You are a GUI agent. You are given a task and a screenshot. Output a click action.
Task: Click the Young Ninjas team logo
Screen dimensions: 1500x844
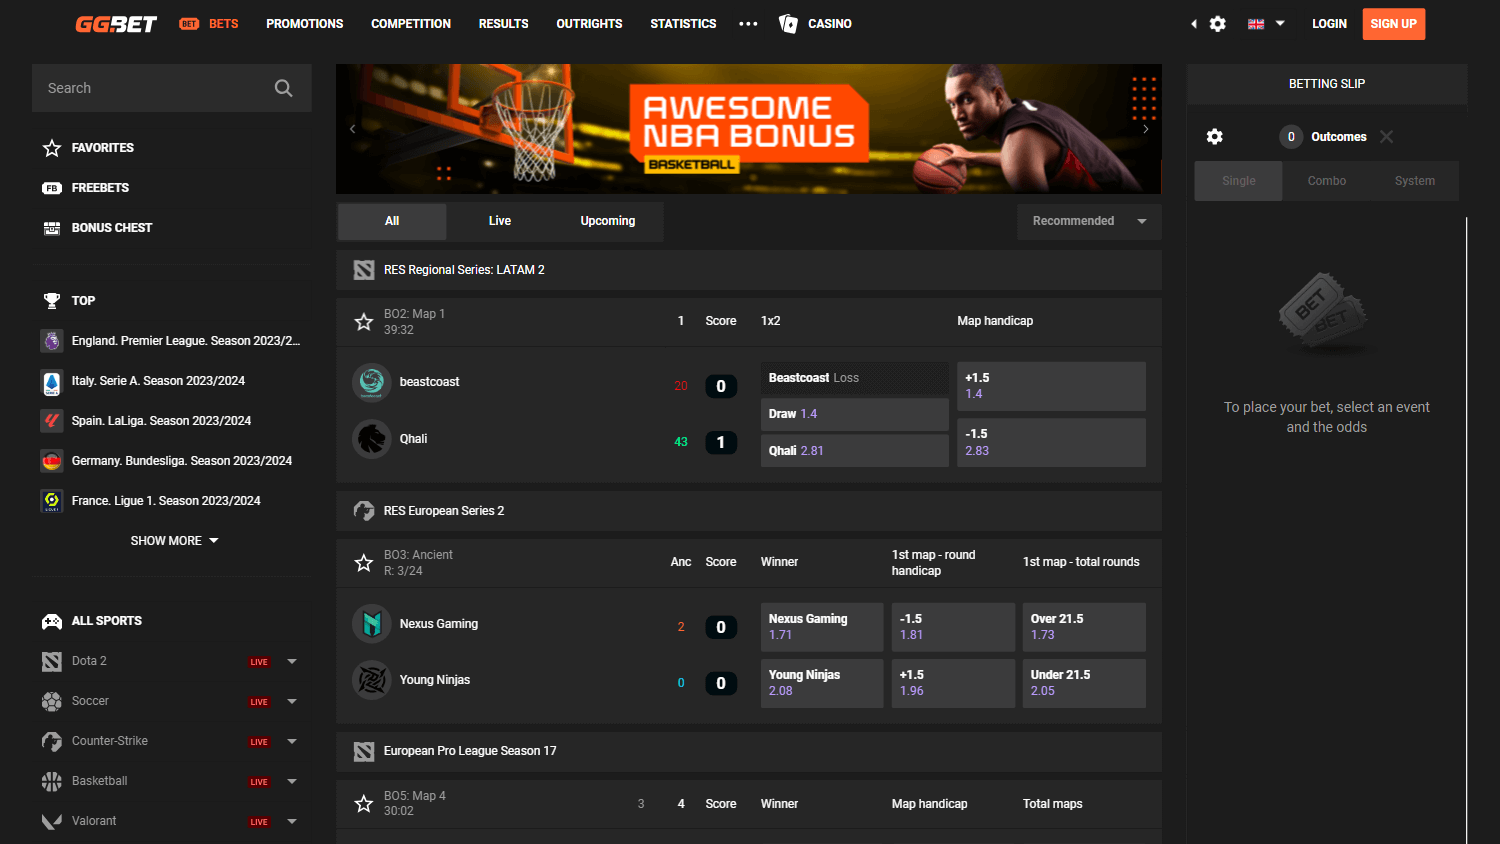click(x=372, y=680)
